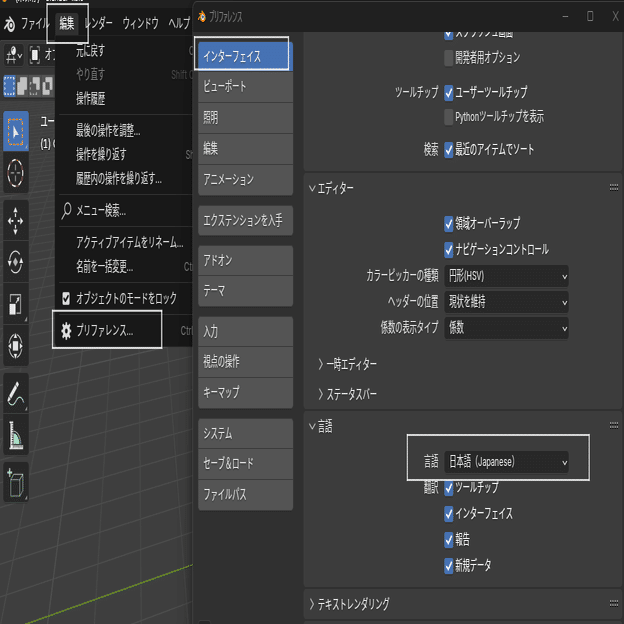Click the Blender logo in the main menu bar
This screenshot has height=624, width=624.
(10, 24)
